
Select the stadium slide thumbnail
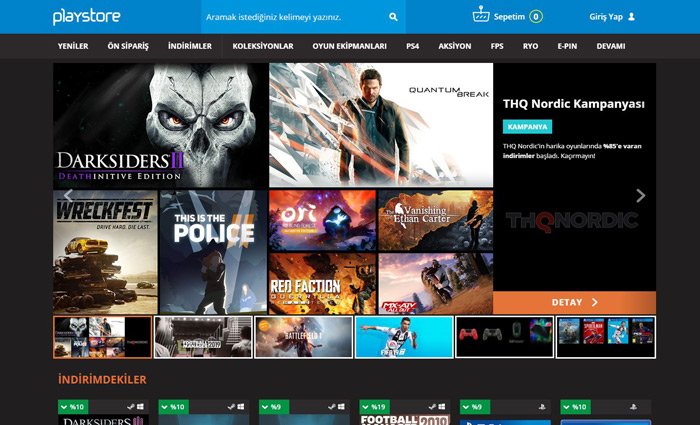pos(203,337)
